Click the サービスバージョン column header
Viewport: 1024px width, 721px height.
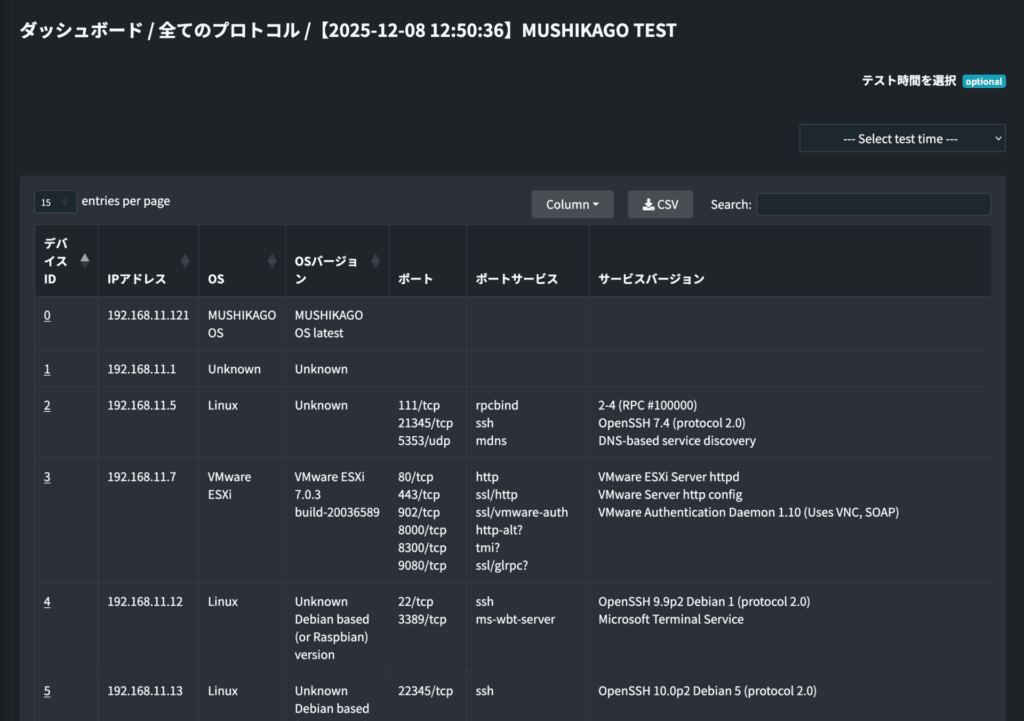point(651,279)
